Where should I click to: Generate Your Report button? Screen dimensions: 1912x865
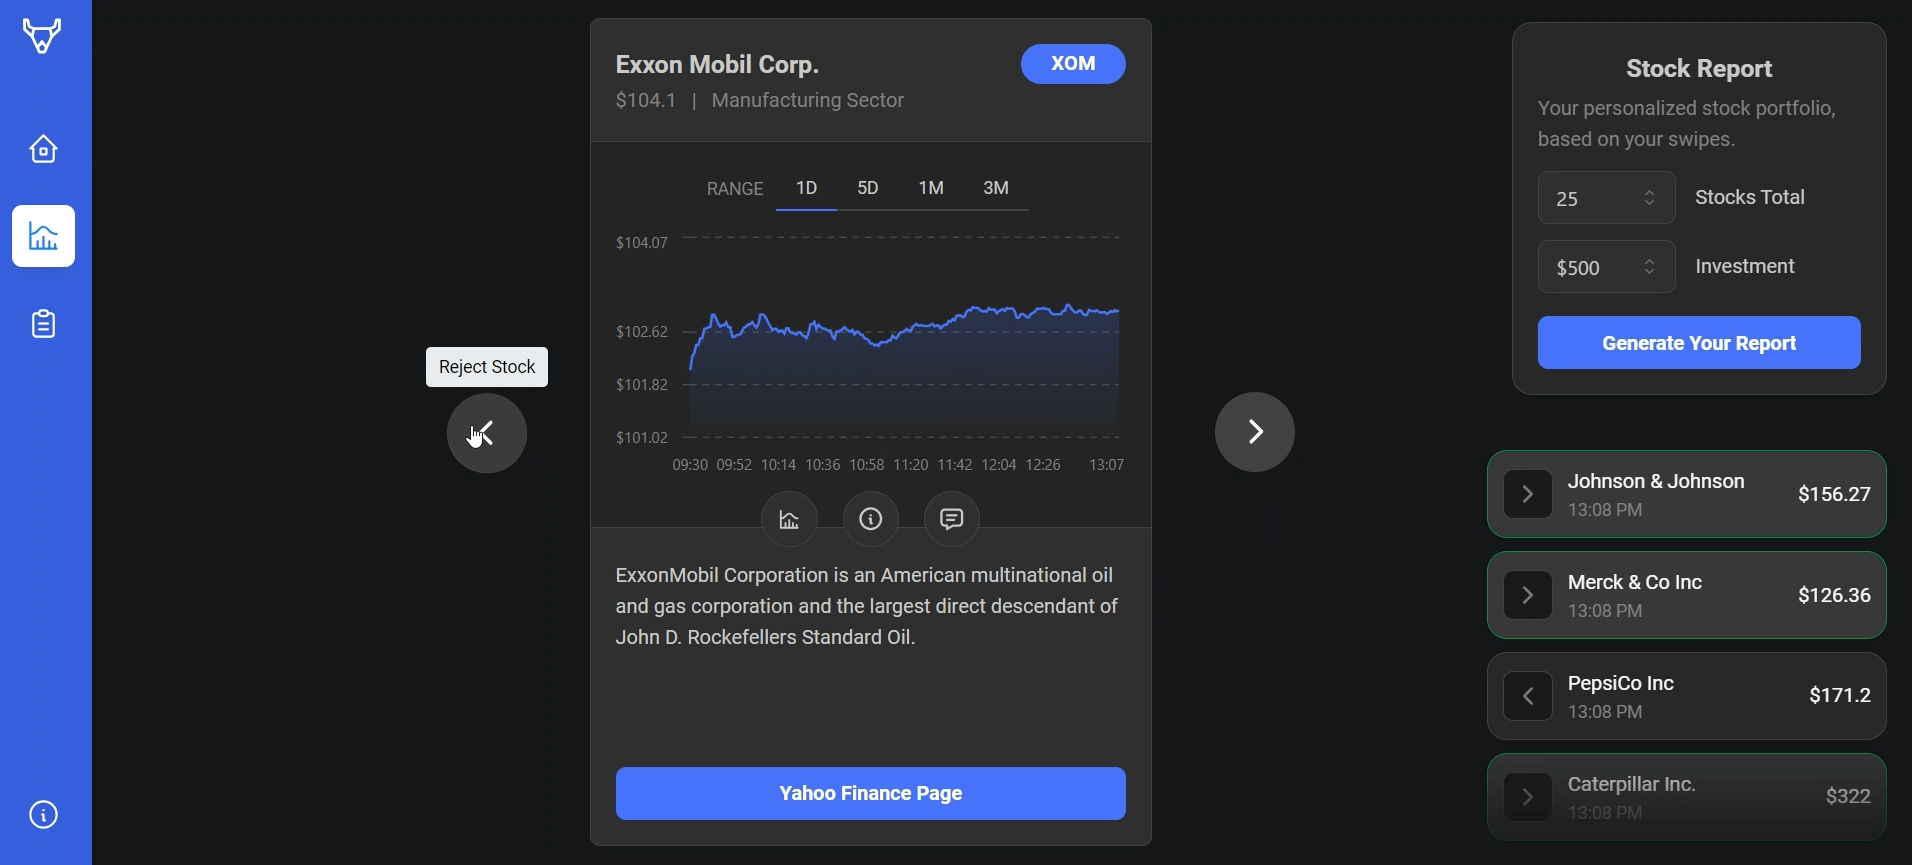click(x=1699, y=343)
